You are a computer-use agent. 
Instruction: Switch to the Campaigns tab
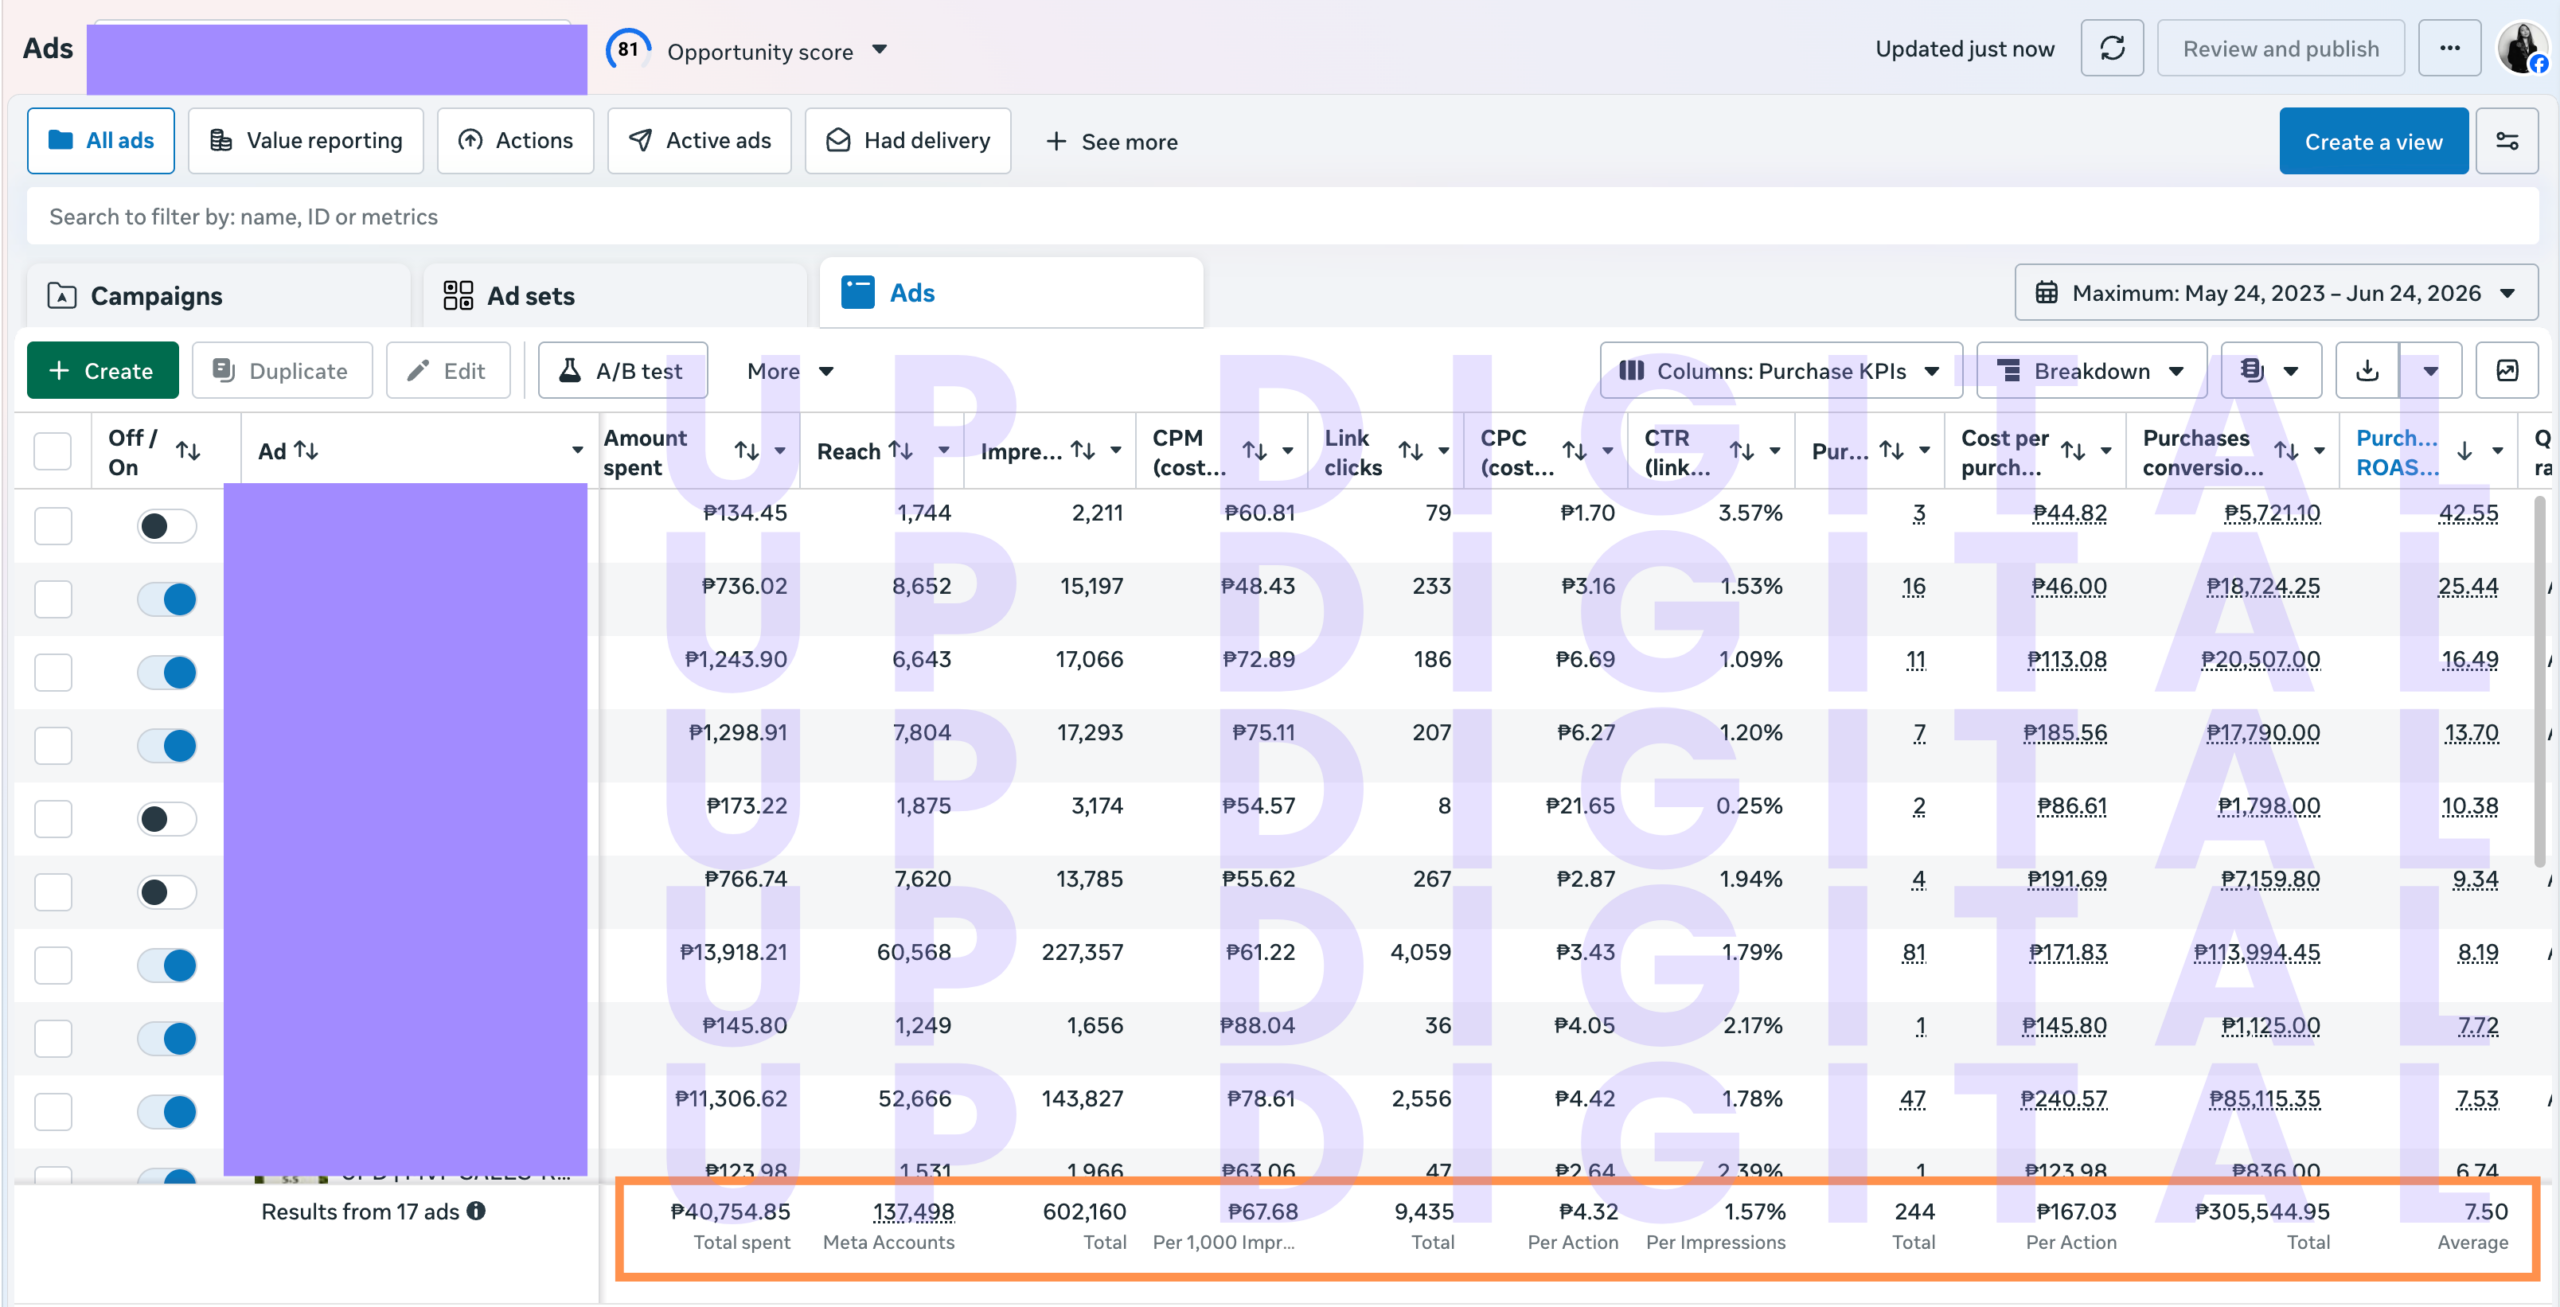pyautogui.click(x=217, y=296)
